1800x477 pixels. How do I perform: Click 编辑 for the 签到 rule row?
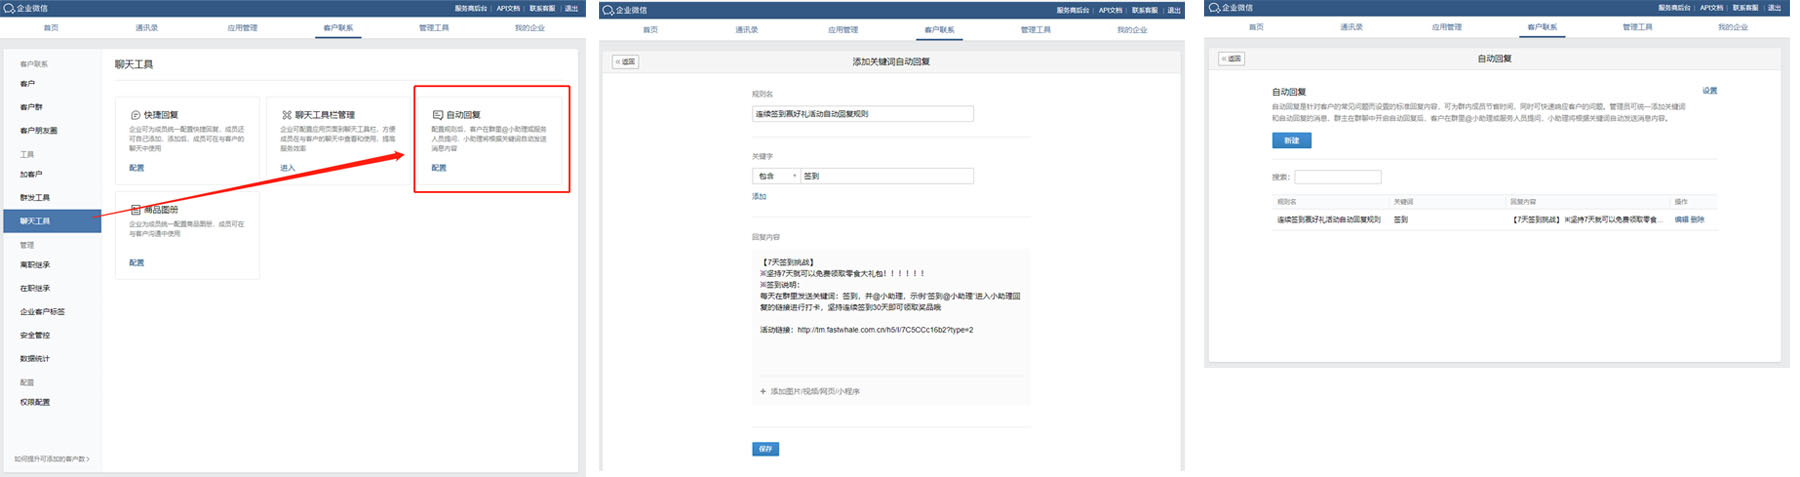(1681, 219)
